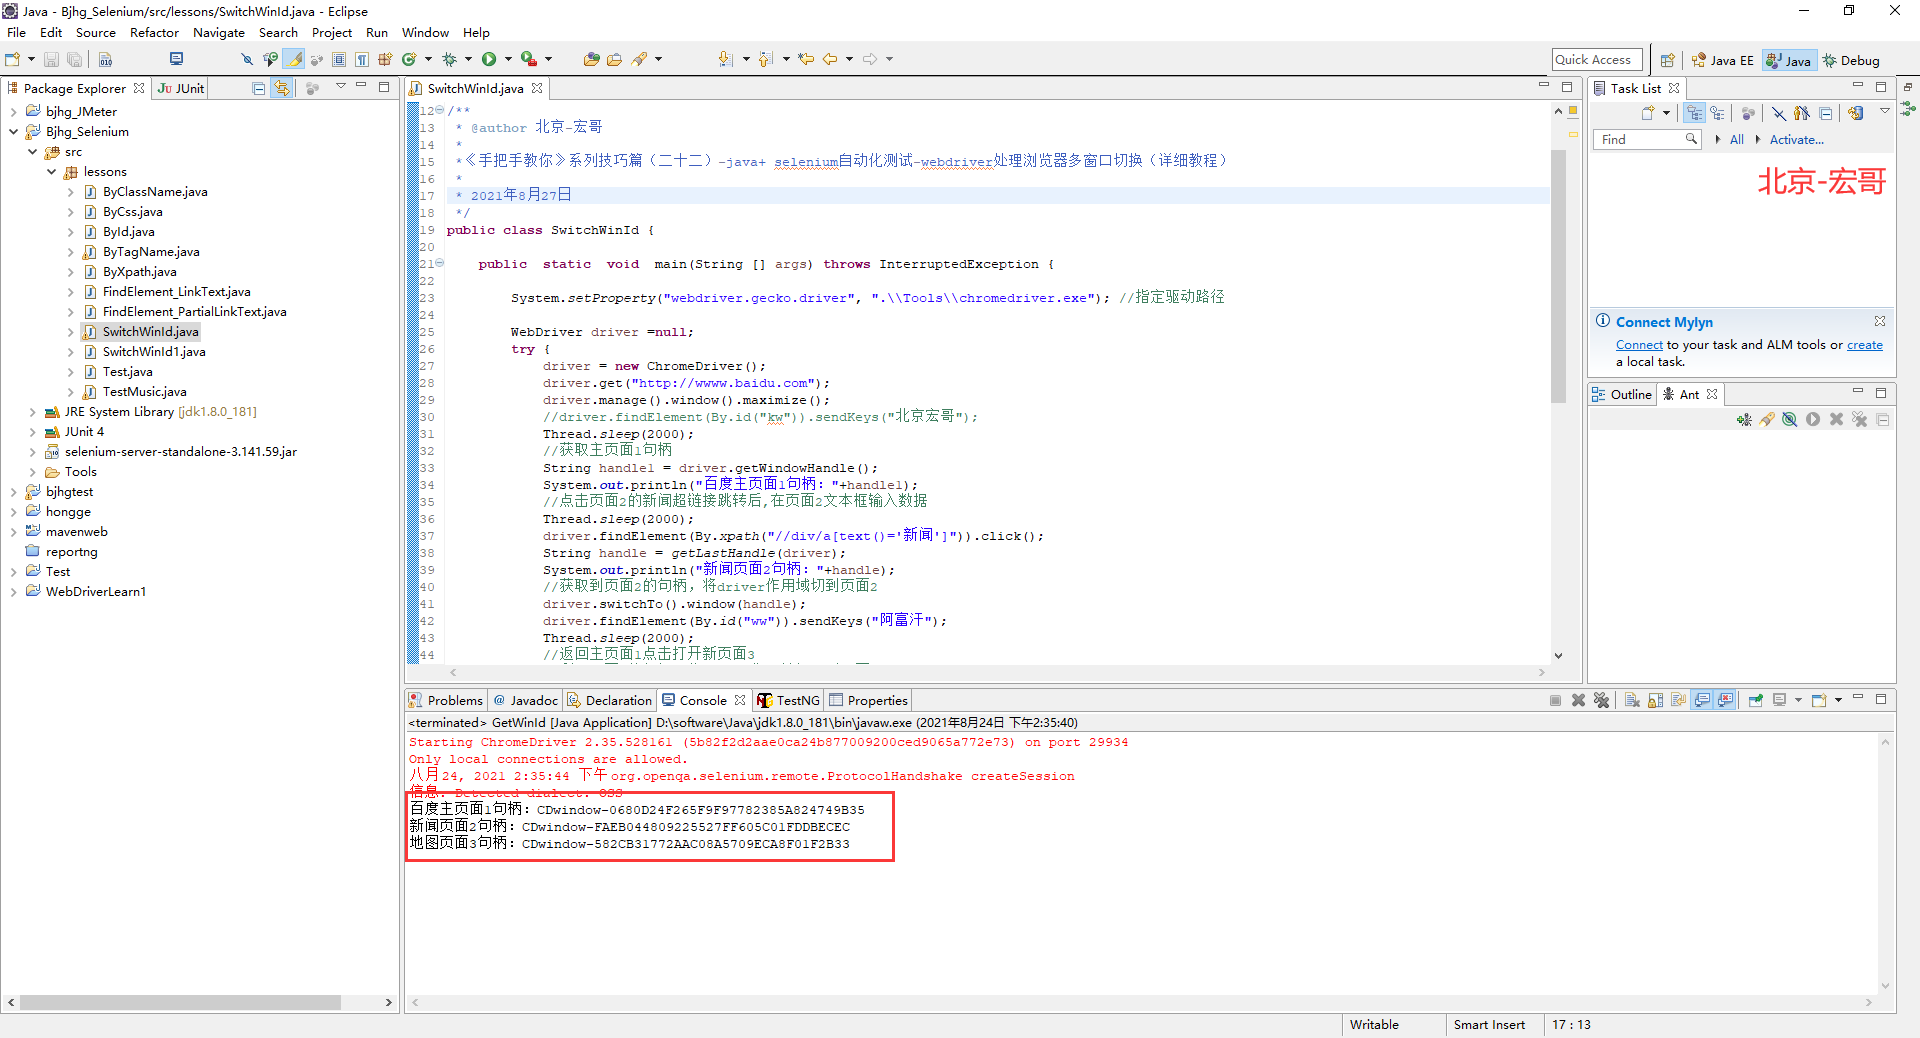
Task: Click the Connect link in Mylyn panel
Action: [1639, 345]
